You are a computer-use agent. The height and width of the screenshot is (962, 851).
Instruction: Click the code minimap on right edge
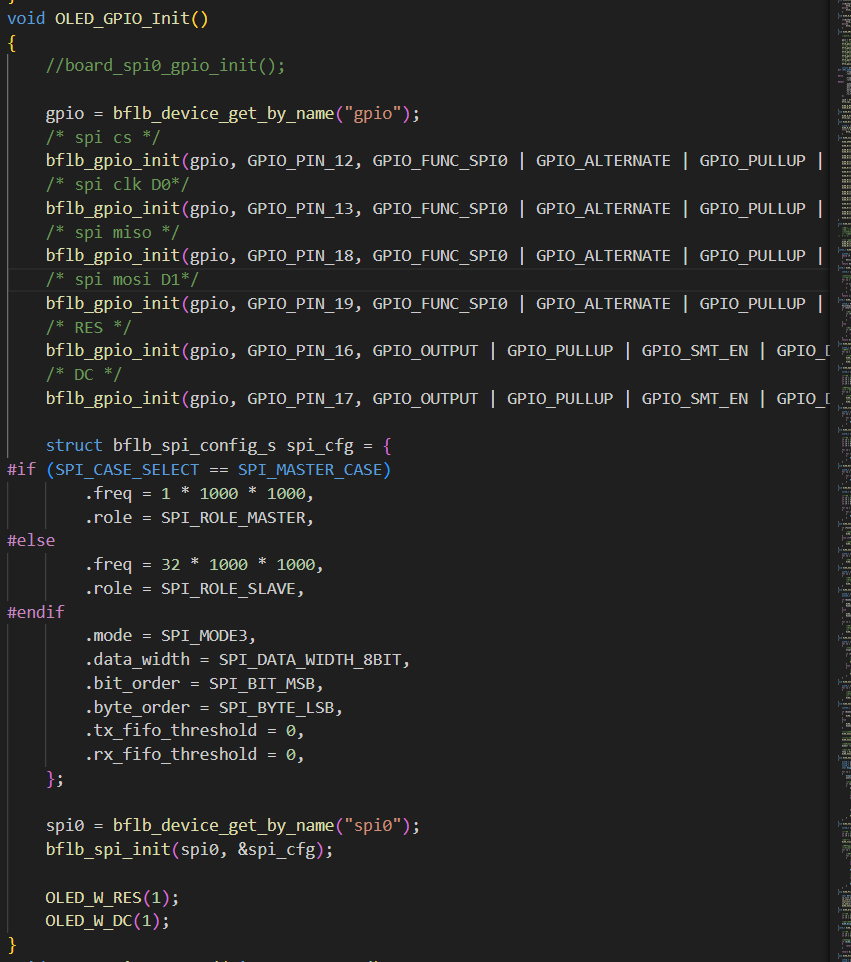[843, 481]
